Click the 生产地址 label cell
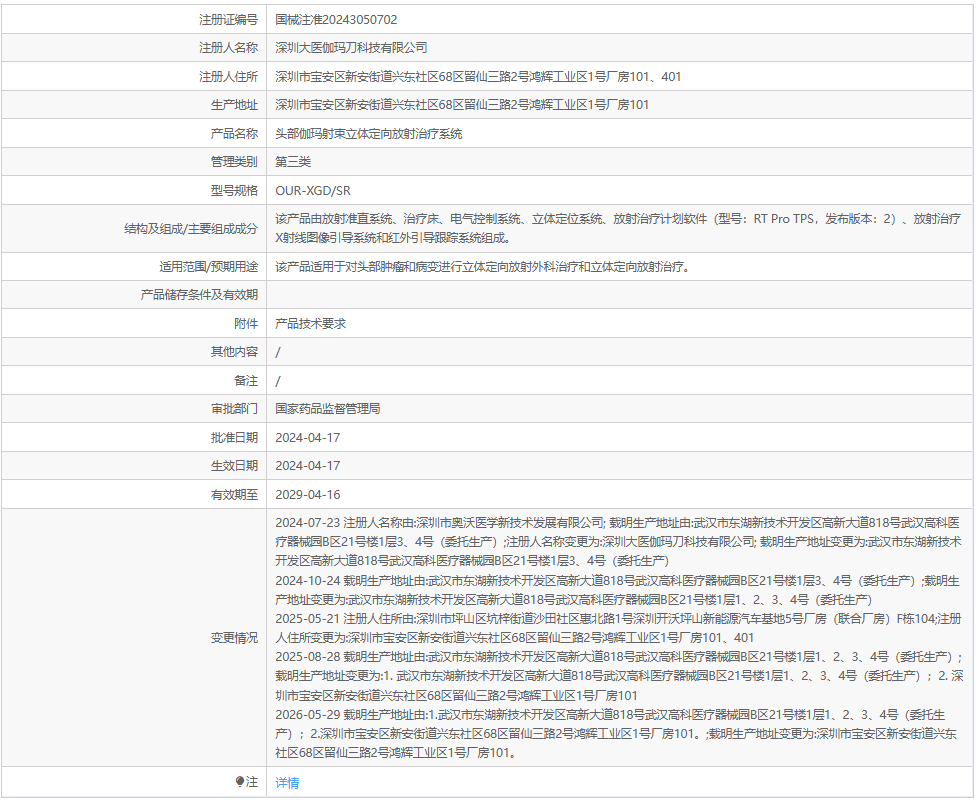980x804 pixels. click(x=134, y=104)
